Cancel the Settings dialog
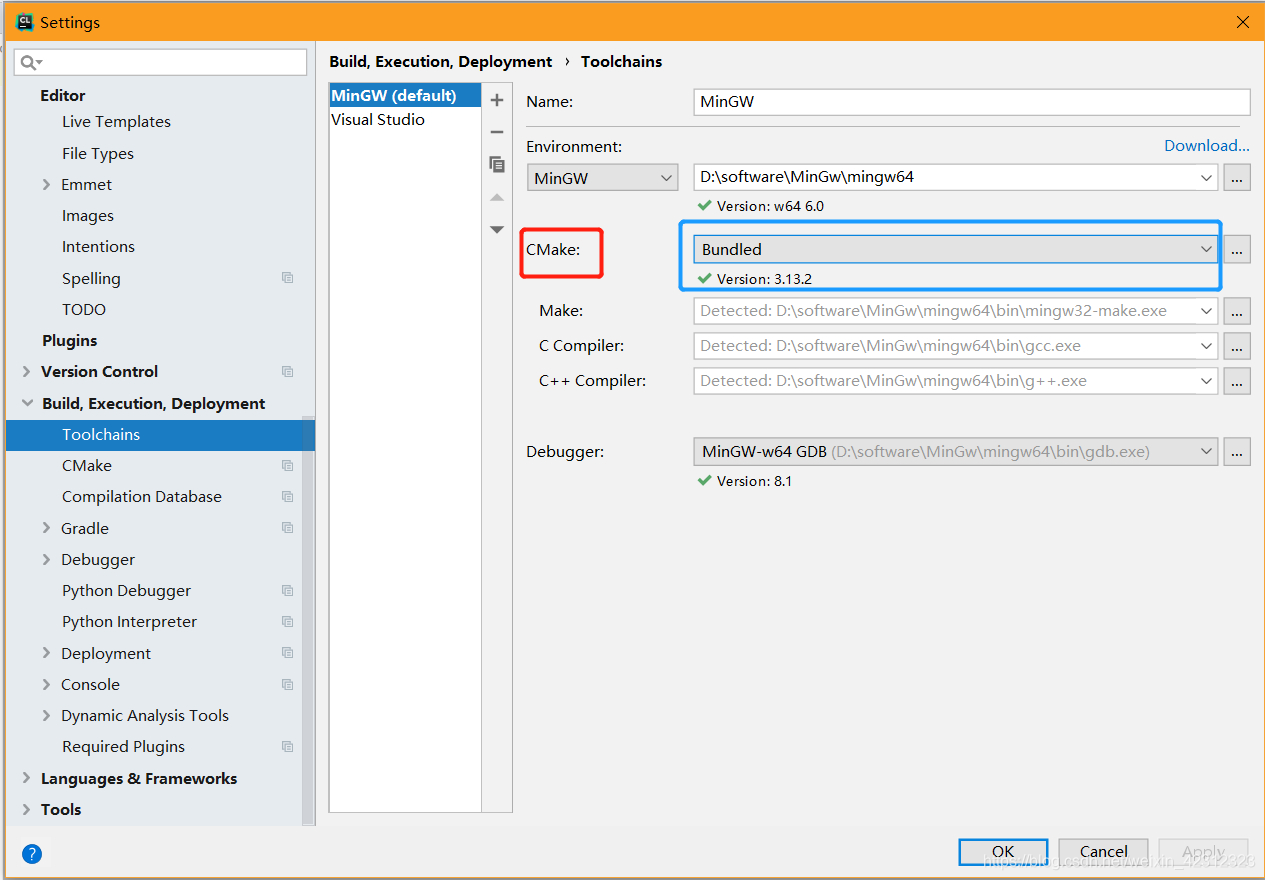 click(1104, 852)
